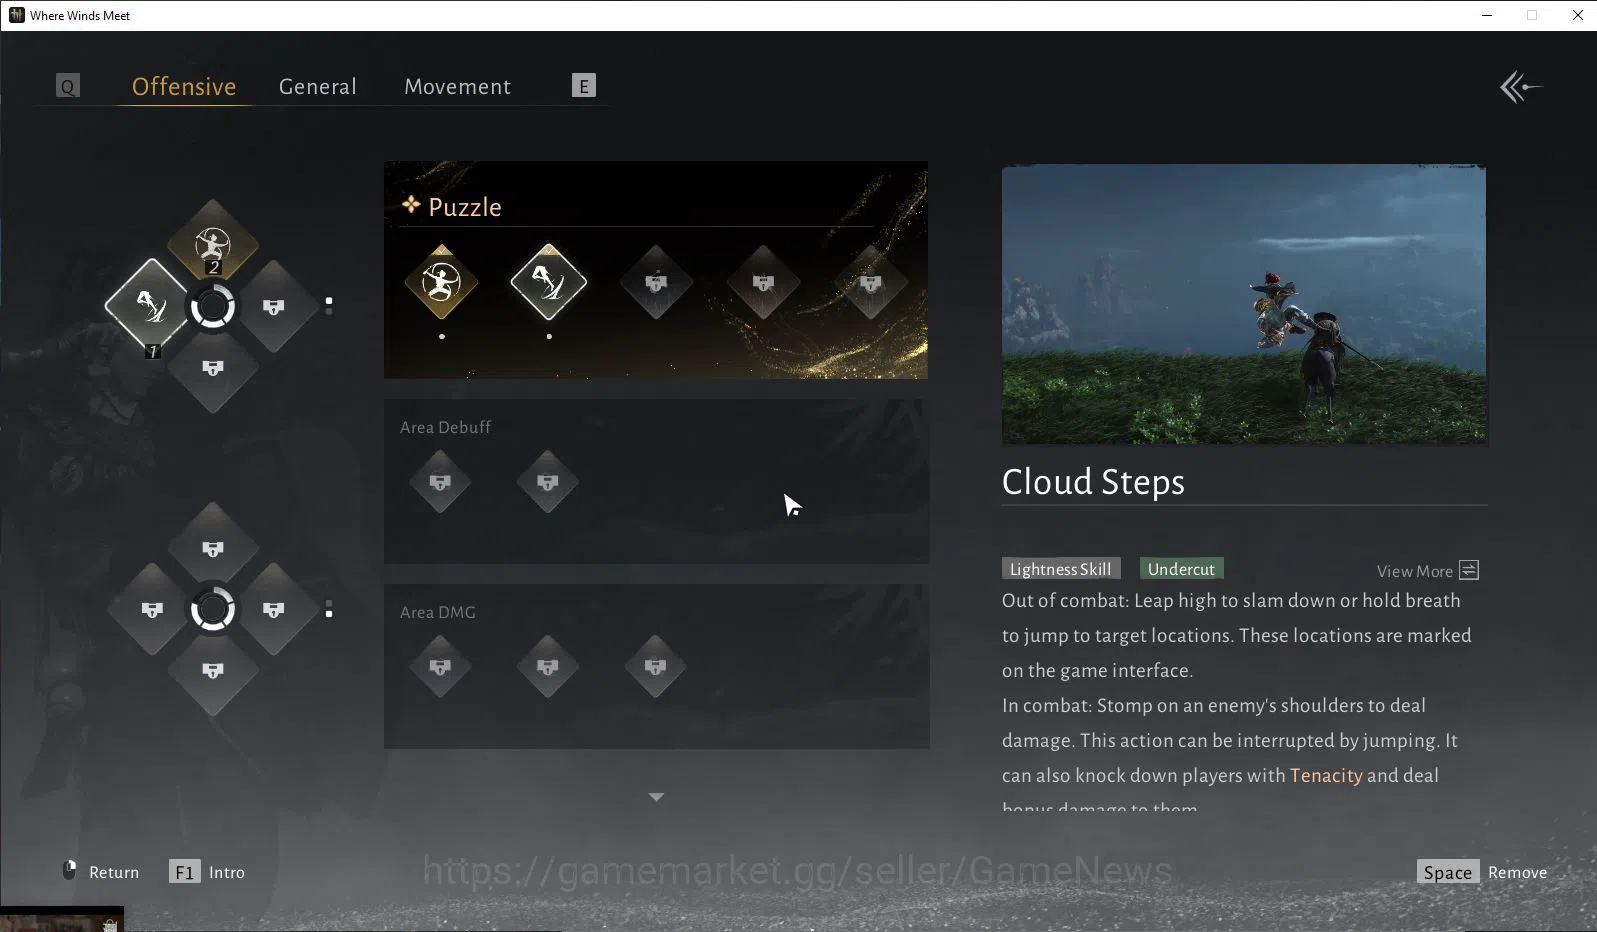This screenshot has height=932, width=1597.
Task: Choose the archer skill in Puzzle section
Action: pyautogui.click(x=441, y=283)
